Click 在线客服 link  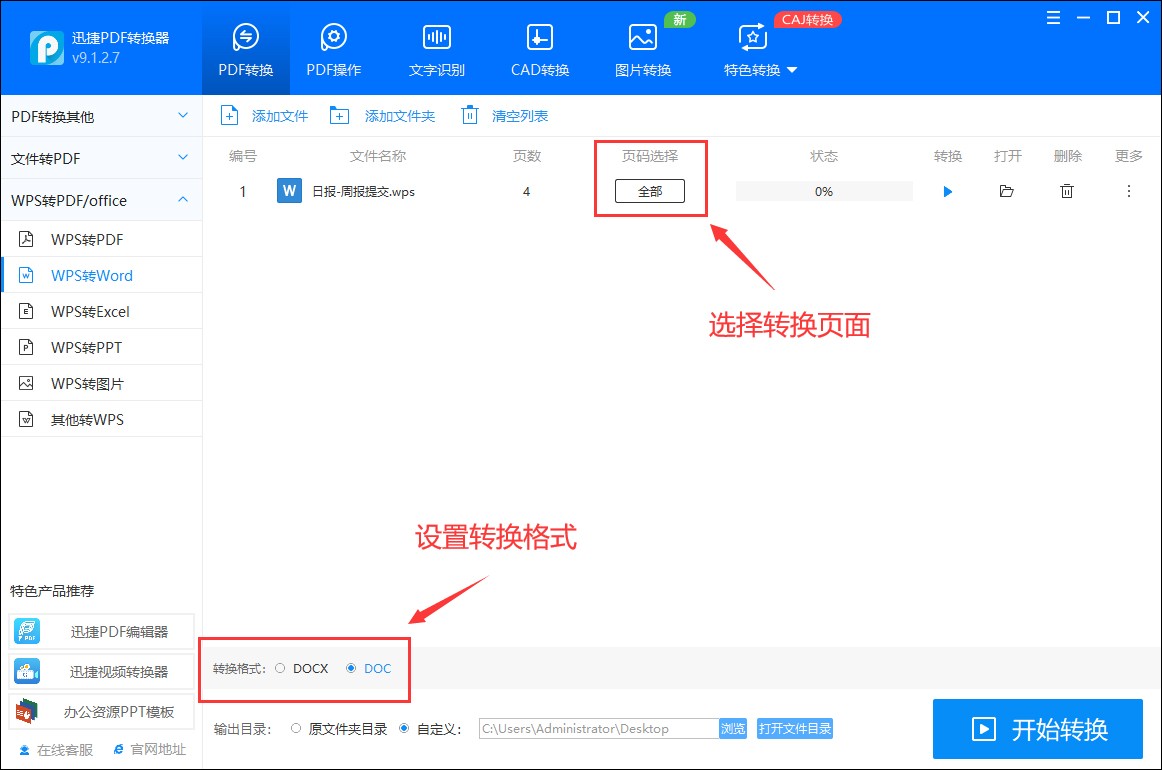tap(56, 750)
